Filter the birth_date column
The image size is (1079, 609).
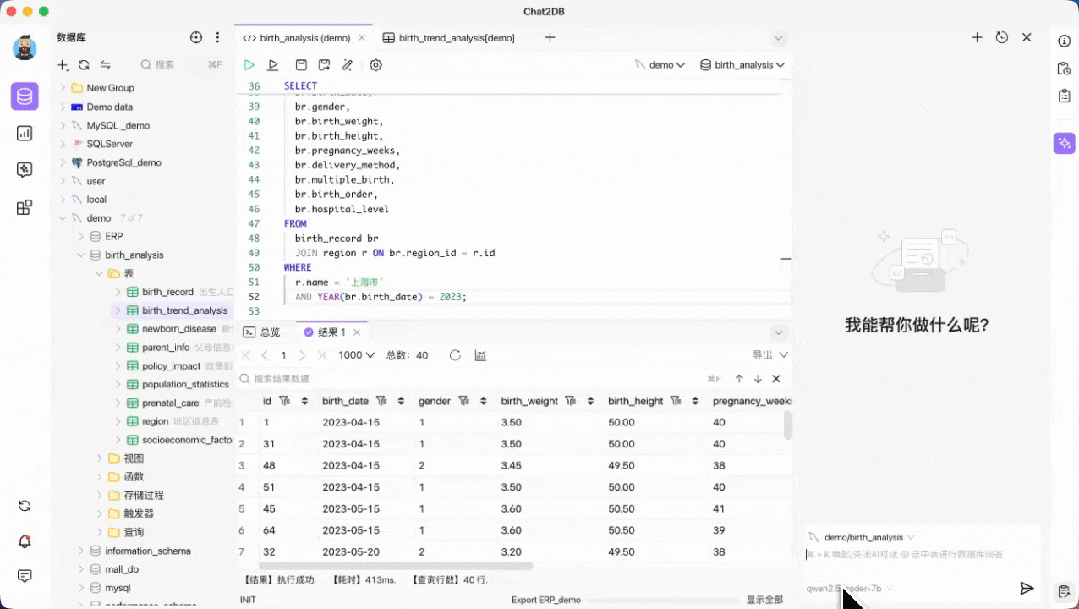click(x=381, y=400)
